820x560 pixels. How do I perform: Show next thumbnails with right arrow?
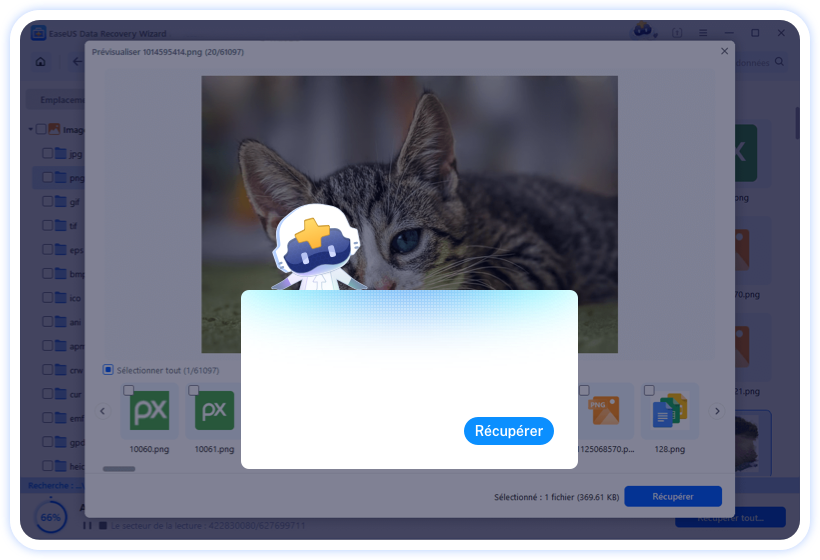tap(717, 411)
